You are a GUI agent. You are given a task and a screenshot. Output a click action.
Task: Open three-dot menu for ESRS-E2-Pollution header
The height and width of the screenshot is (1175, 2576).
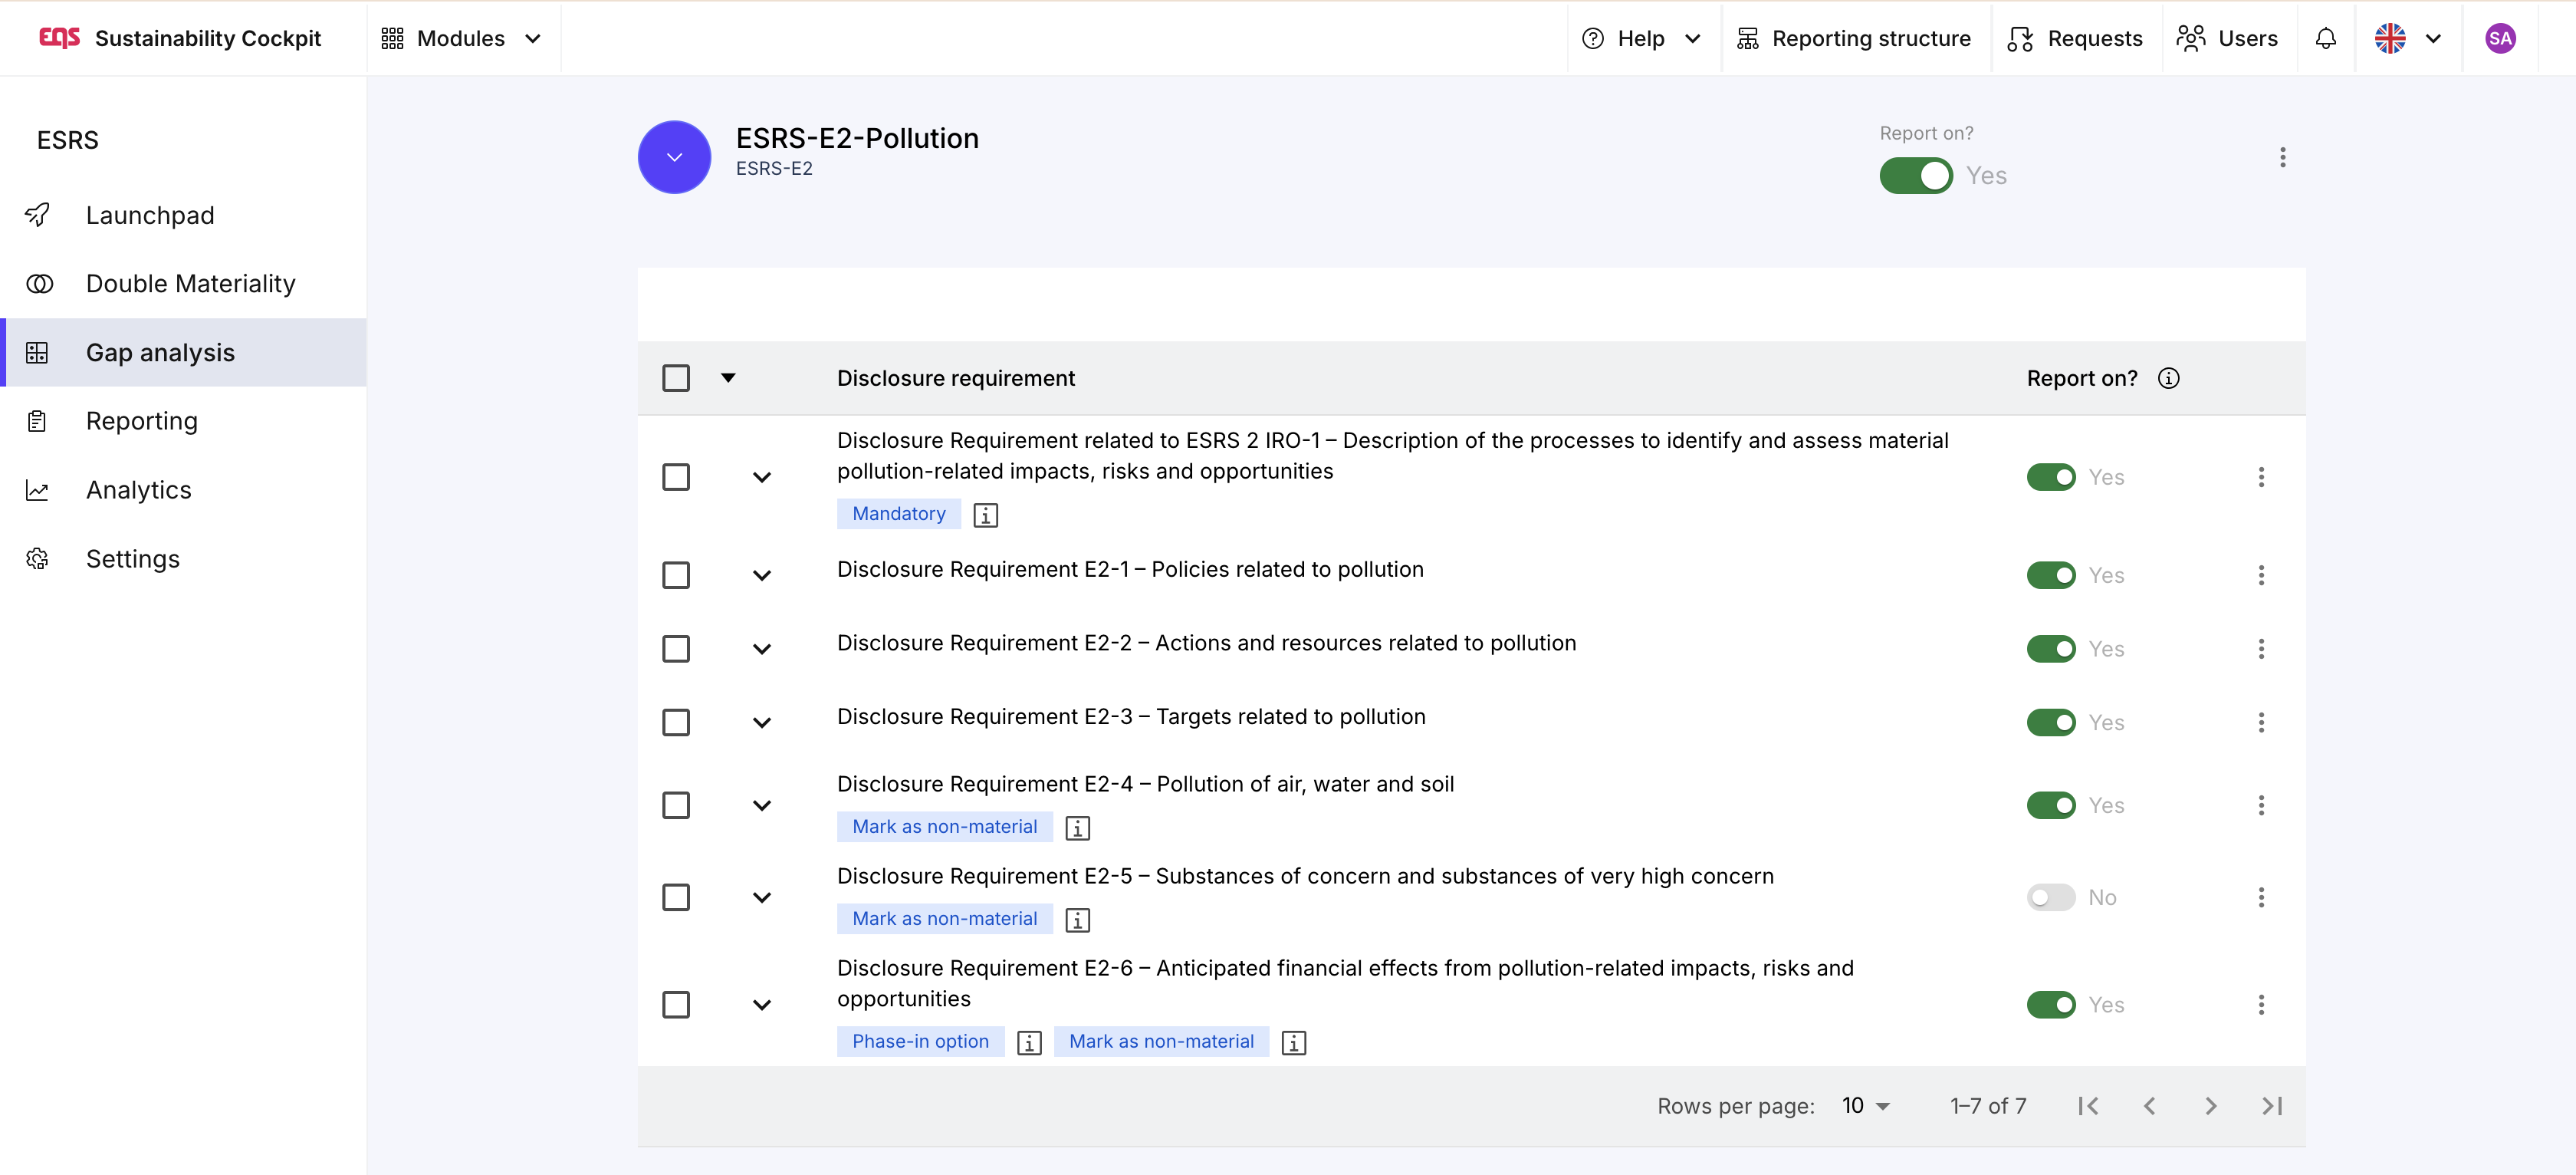click(2282, 157)
